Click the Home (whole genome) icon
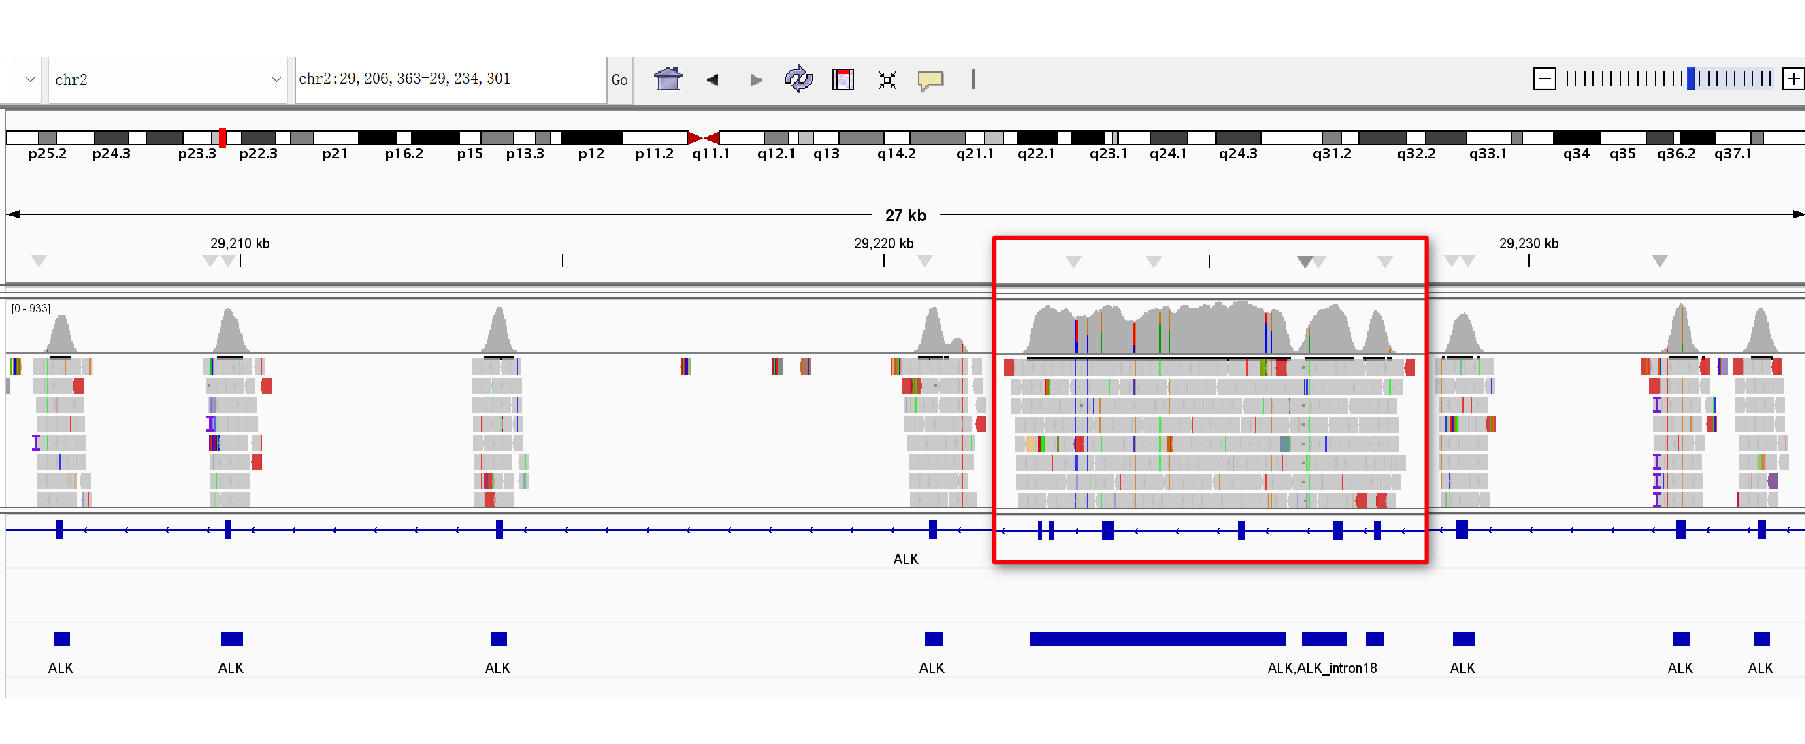 (668, 79)
